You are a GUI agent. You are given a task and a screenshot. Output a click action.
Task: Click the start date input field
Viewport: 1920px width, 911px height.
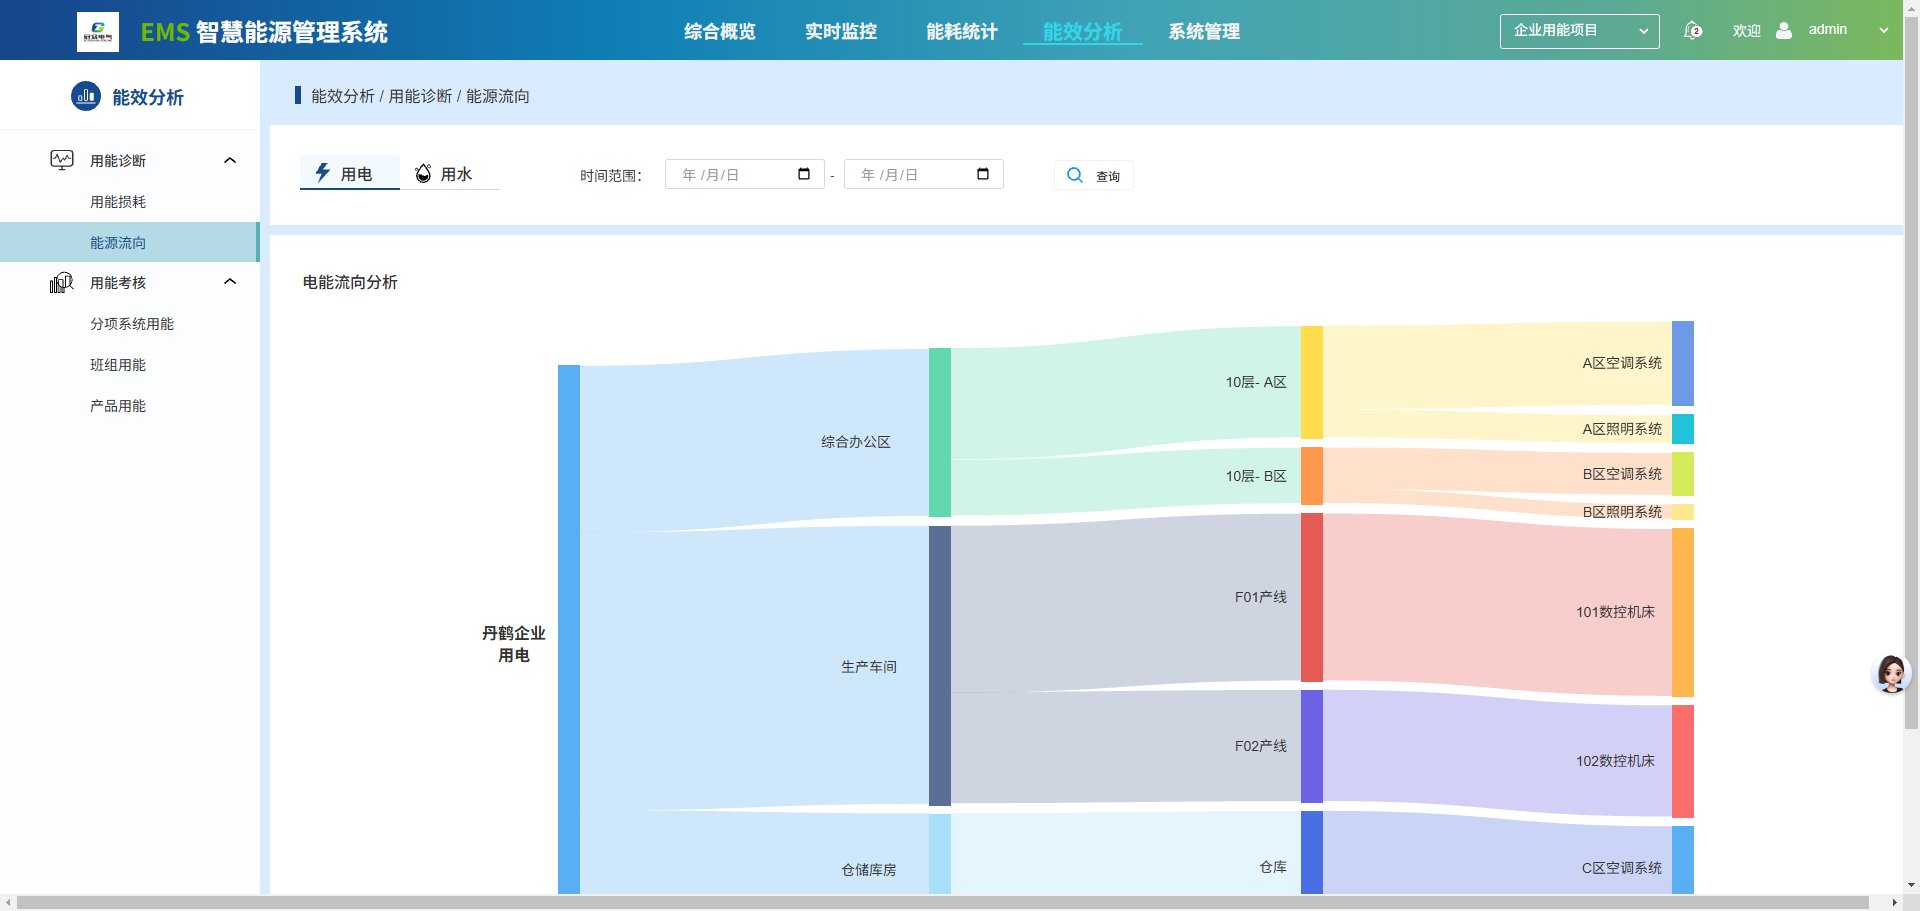coord(745,174)
